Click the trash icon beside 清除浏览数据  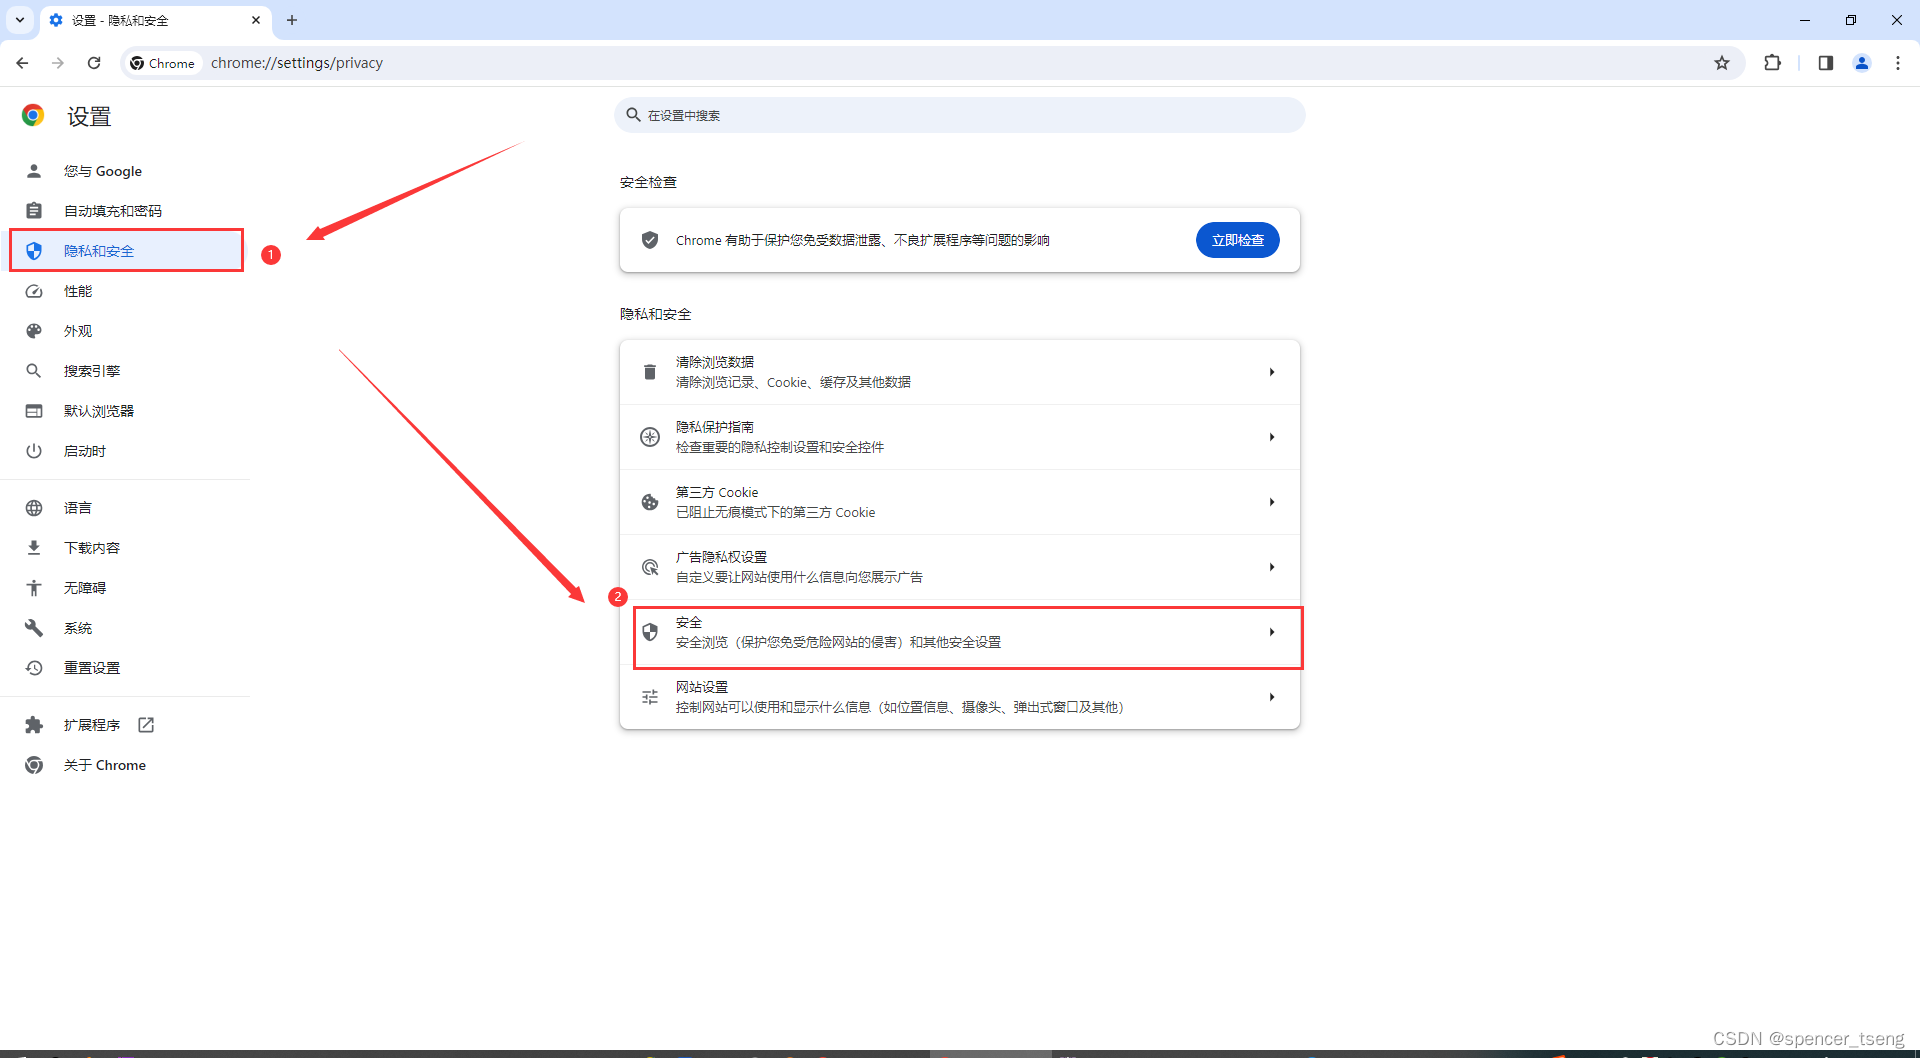point(650,371)
